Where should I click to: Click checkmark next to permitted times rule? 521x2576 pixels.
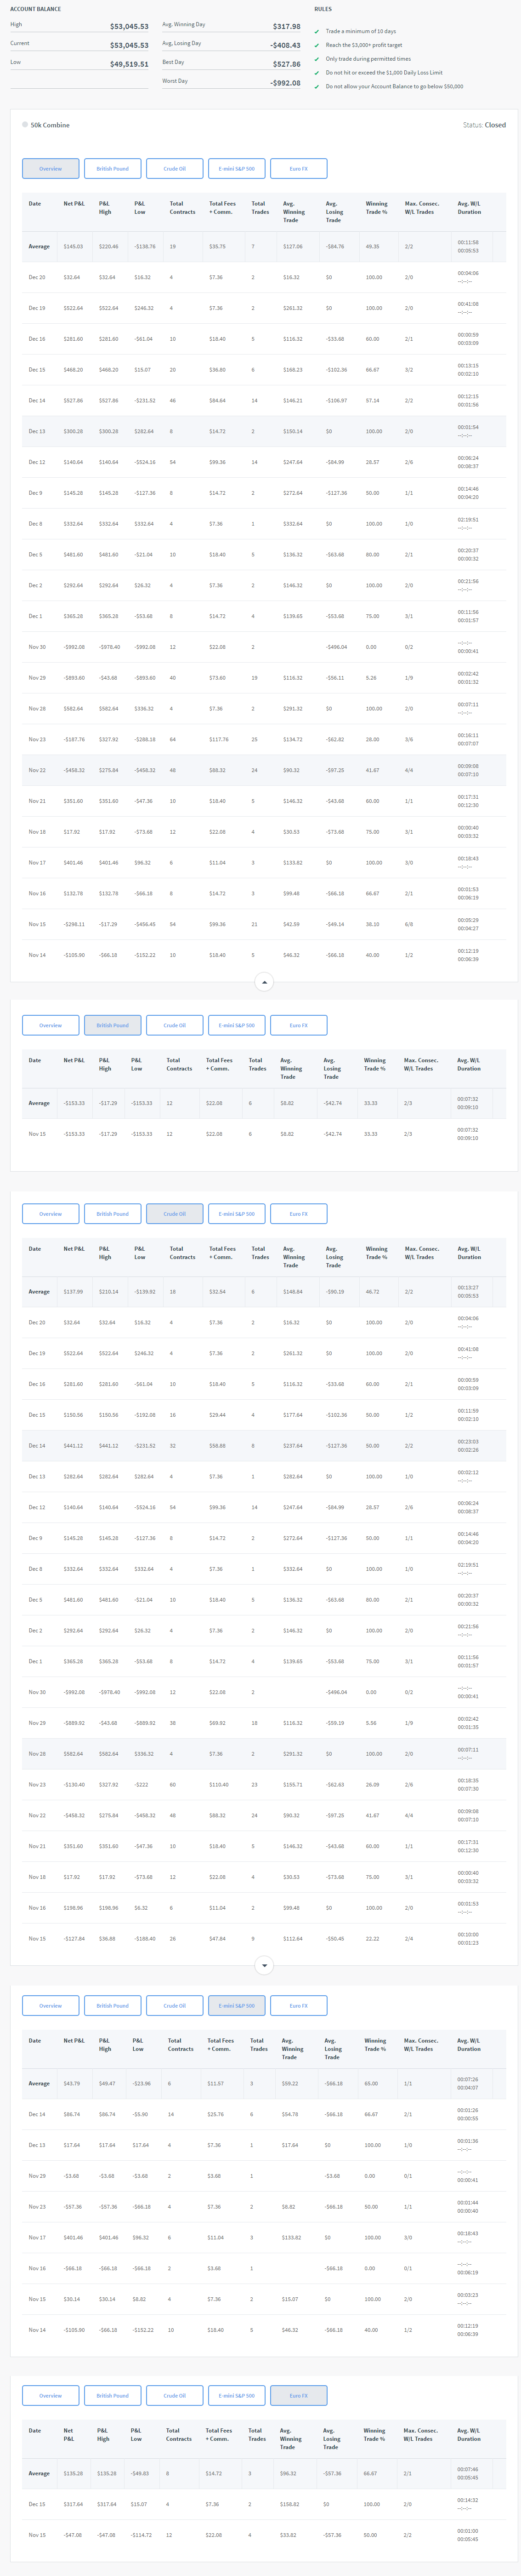point(317,59)
